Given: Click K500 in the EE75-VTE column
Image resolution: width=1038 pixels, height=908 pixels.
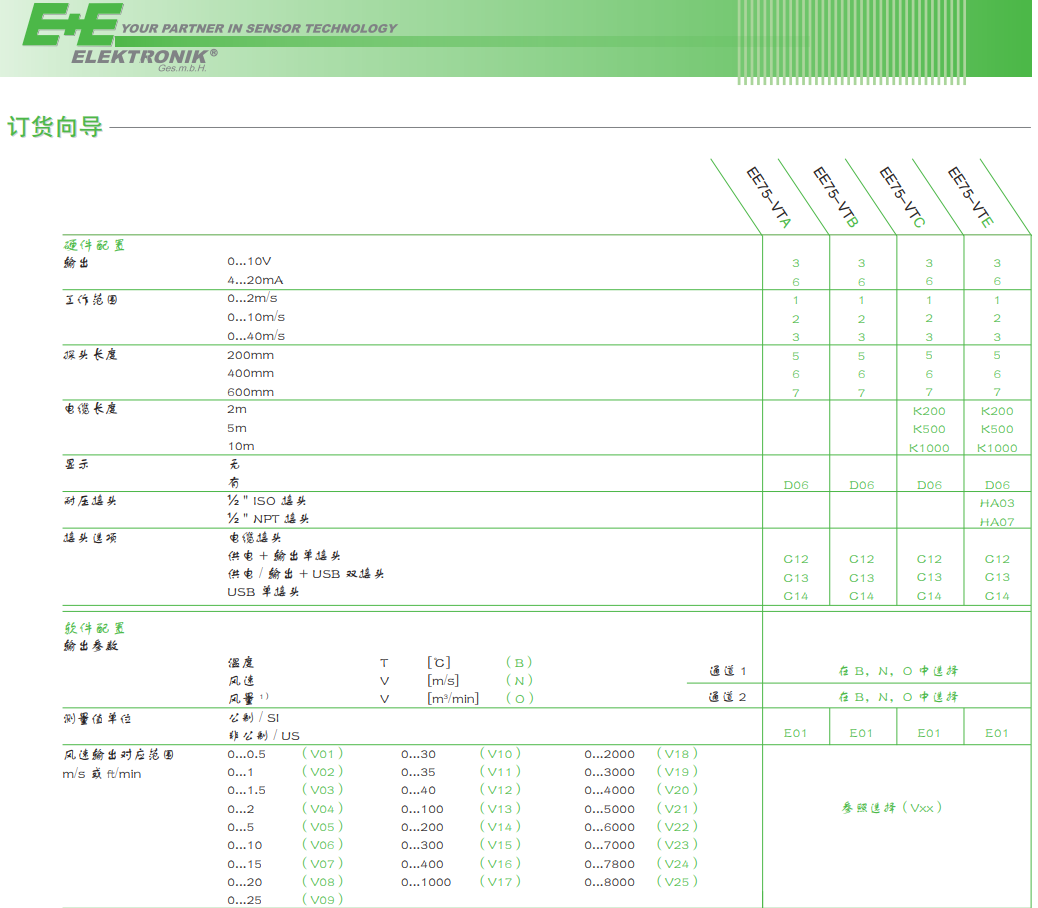Looking at the screenshot, I should coord(997,429).
